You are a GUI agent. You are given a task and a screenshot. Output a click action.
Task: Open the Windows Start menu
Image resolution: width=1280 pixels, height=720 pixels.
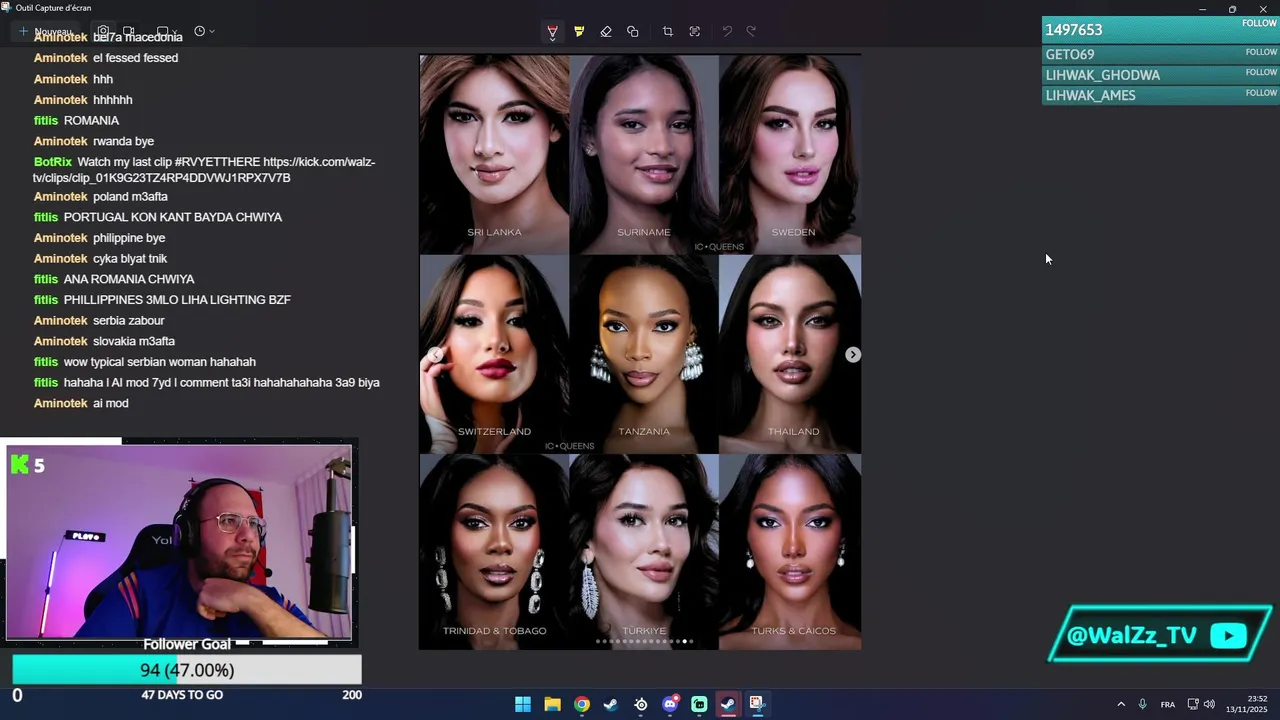point(523,704)
